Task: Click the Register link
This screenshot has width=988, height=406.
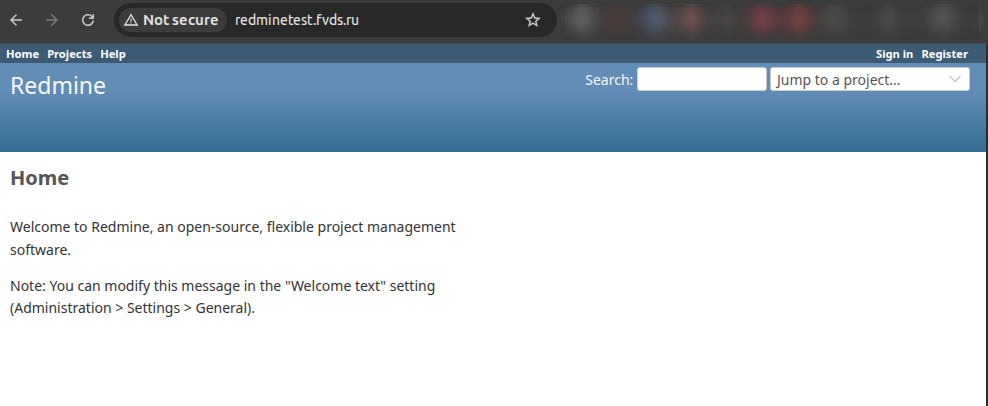Action: click(944, 54)
